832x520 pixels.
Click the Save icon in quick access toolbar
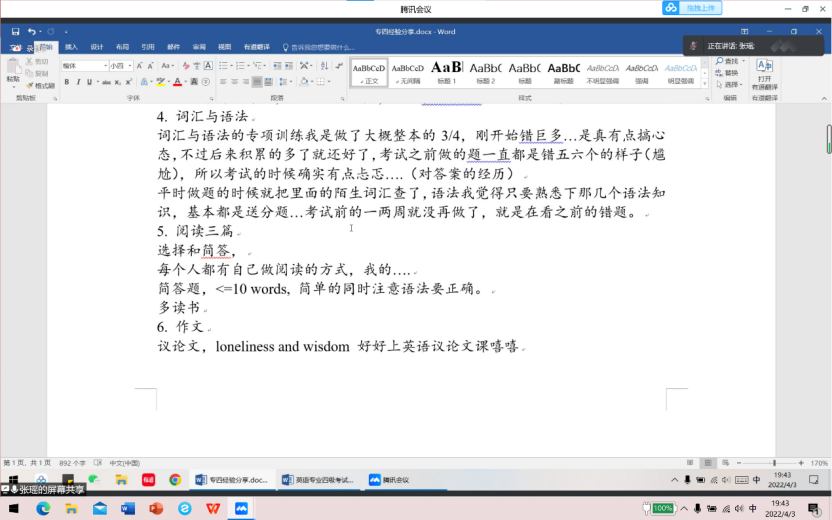(x=17, y=32)
